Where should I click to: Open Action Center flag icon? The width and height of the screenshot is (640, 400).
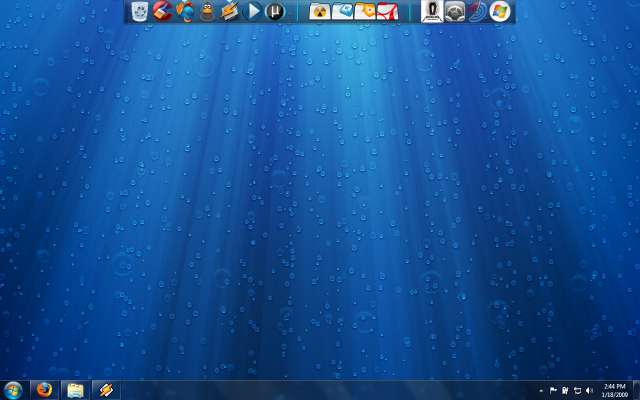553,391
